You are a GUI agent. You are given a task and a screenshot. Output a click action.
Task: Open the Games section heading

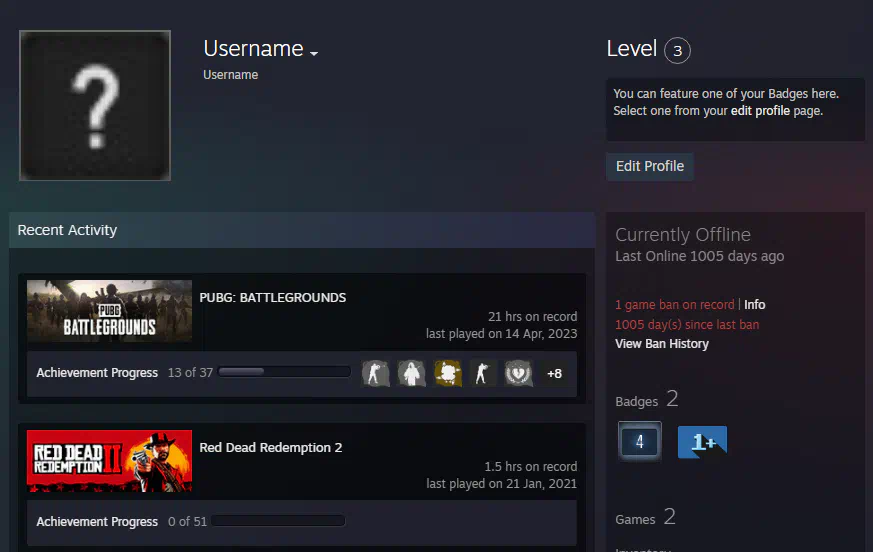coord(635,519)
